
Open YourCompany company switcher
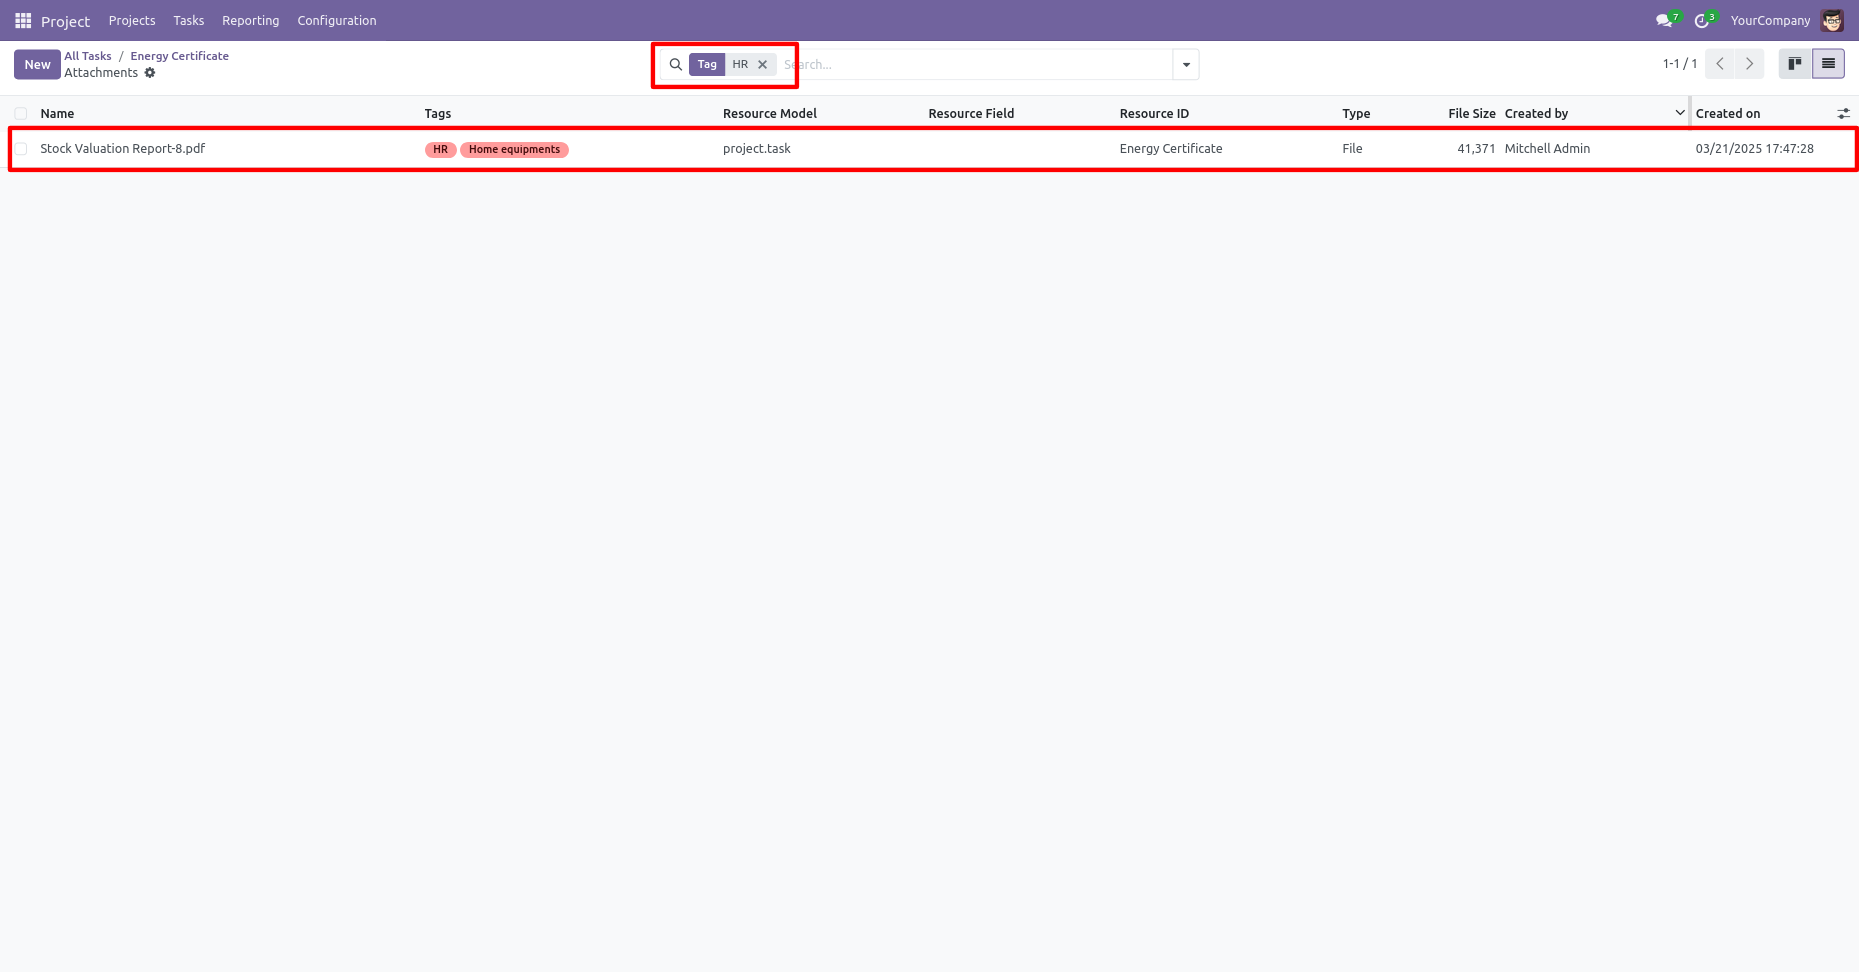(1770, 20)
